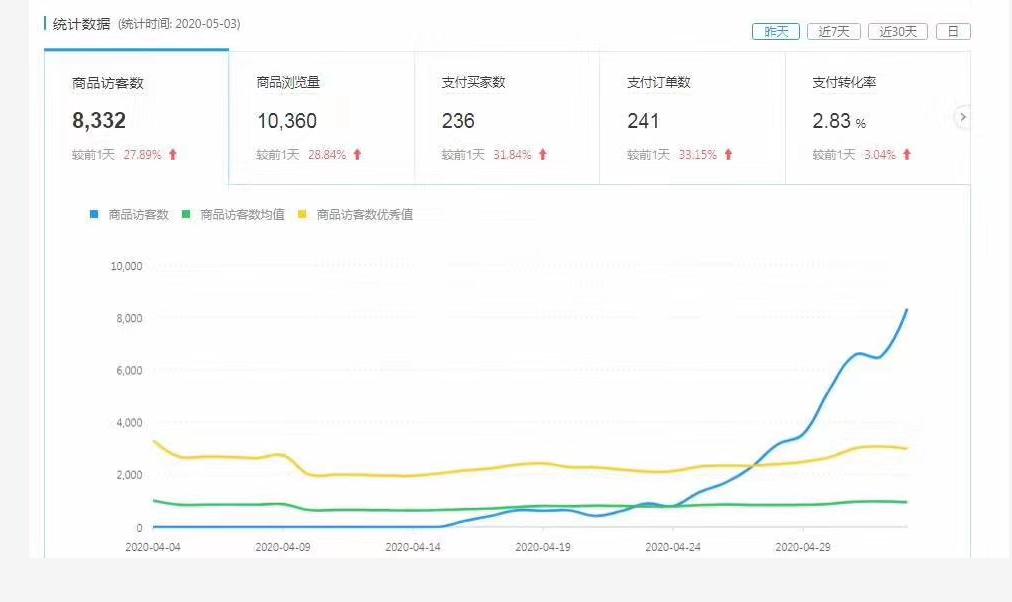The height and width of the screenshot is (602, 1012).
Task: Click the right chevron to reveal more metric cards
Action: click(962, 117)
